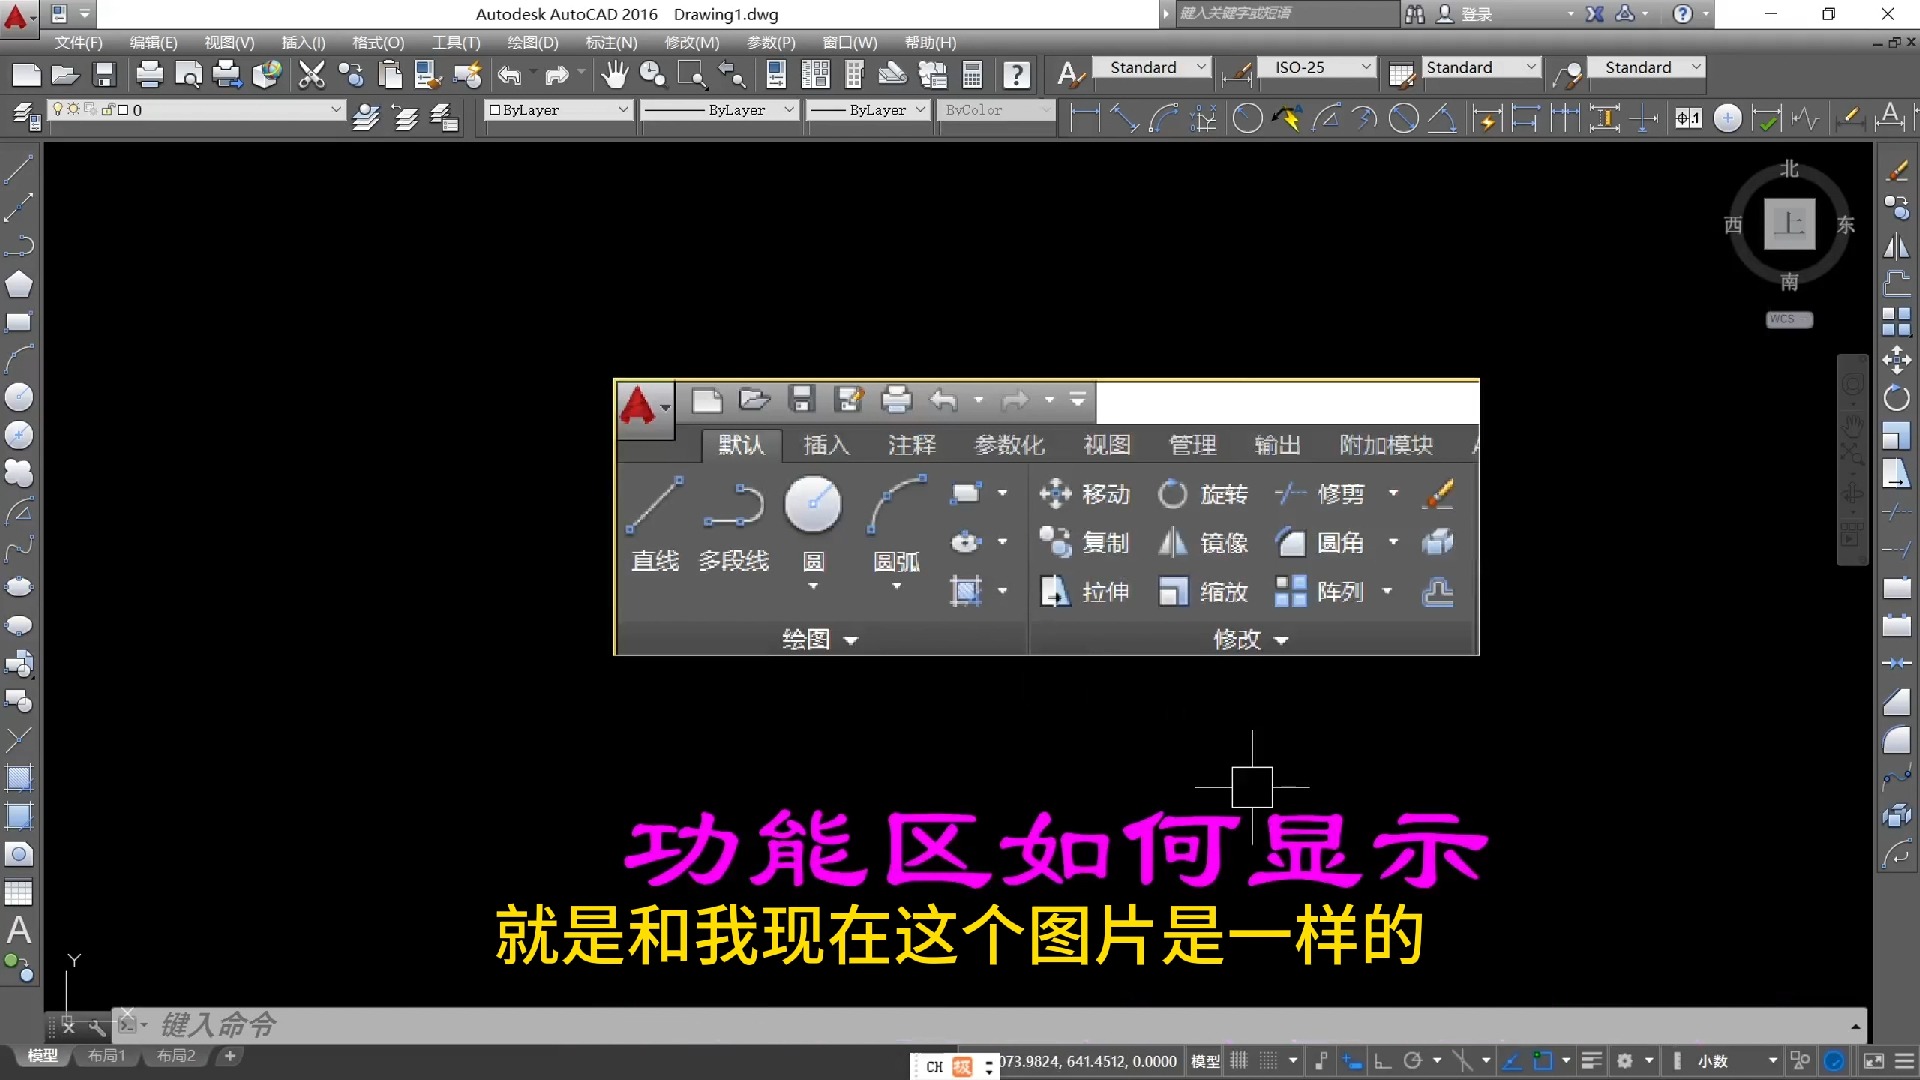1920x1080 pixels.
Task: Enable Ortho mode in the status bar
Action: [x=1383, y=1060]
